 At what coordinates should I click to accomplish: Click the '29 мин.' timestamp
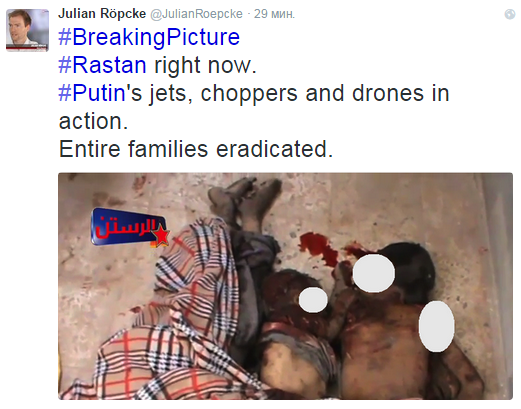(x=274, y=14)
